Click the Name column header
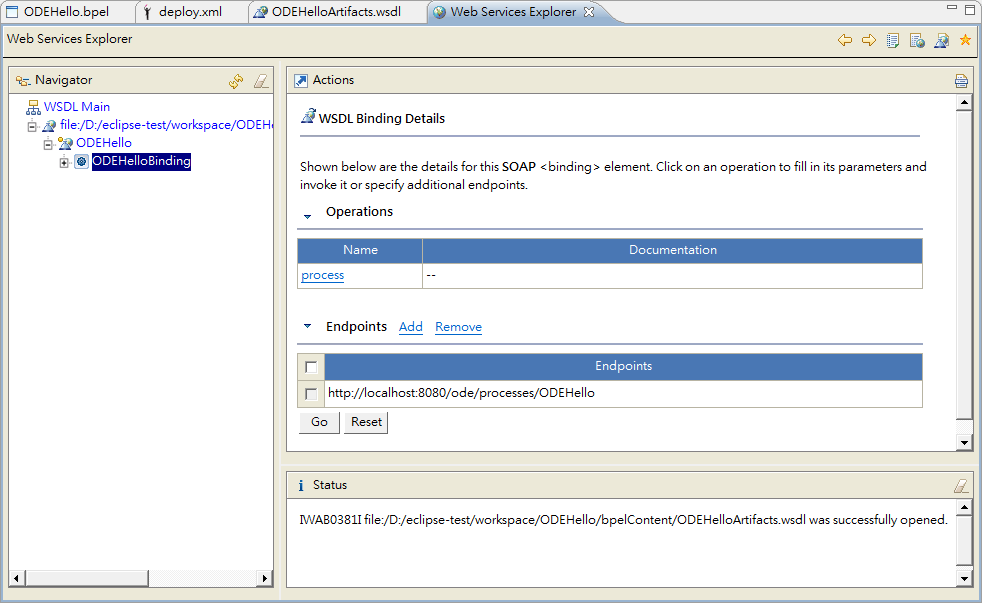The image size is (982, 603). [360, 250]
